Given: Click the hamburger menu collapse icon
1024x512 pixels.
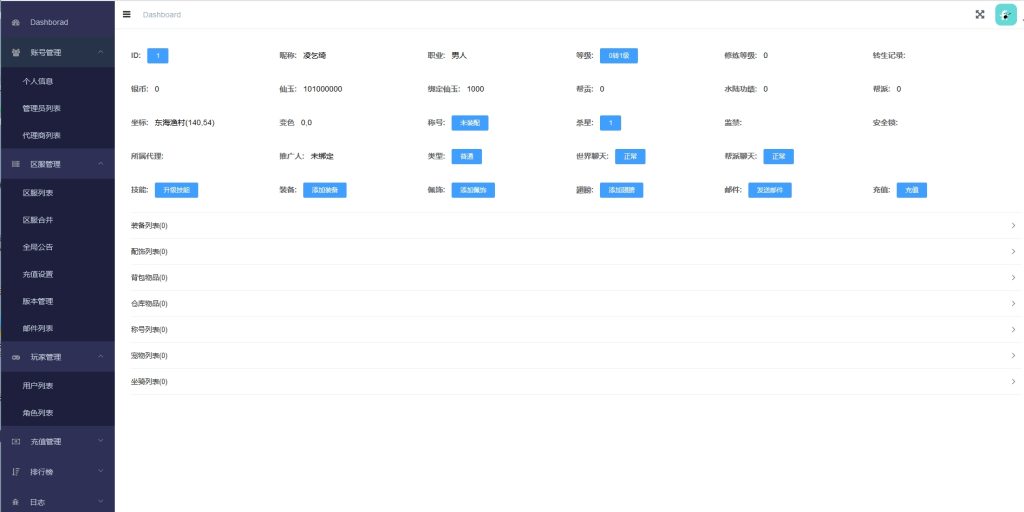Looking at the screenshot, I should 127,14.
